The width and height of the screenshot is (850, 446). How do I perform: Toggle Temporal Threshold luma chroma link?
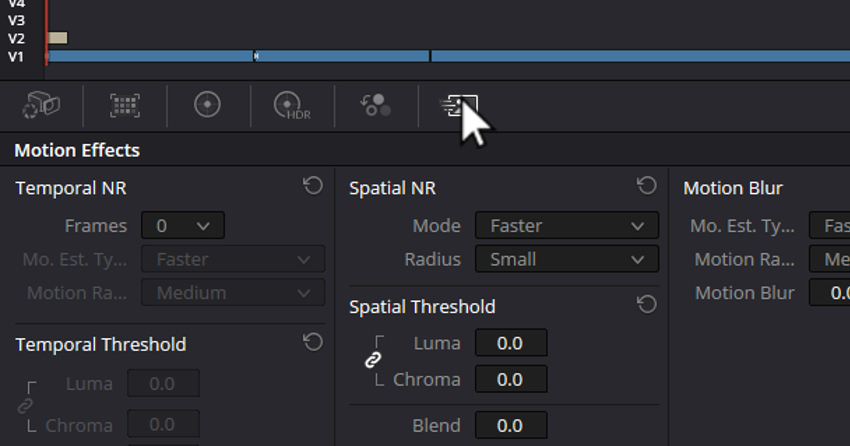pyautogui.click(x=25, y=405)
